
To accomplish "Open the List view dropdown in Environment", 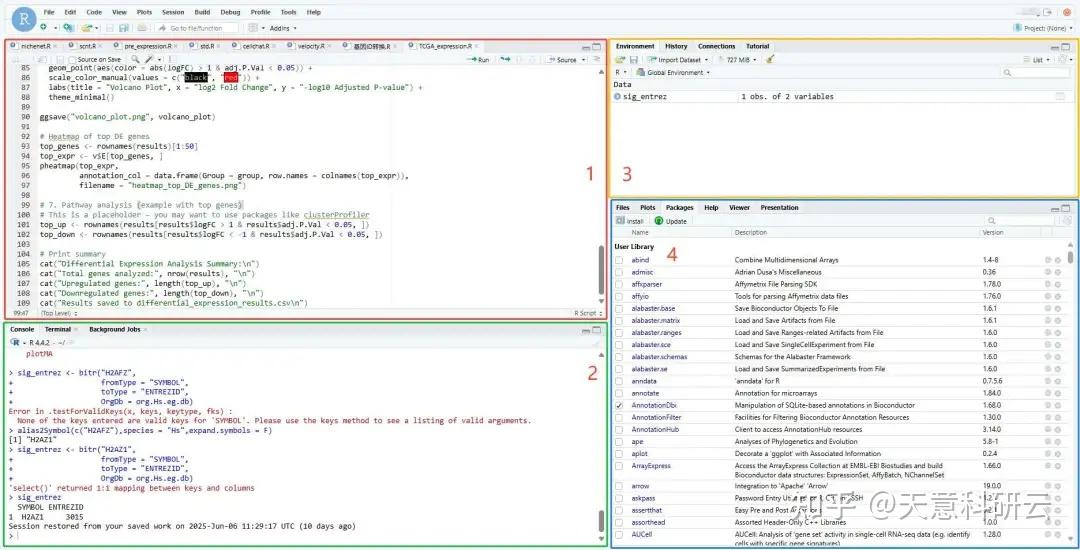I will point(1037,60).
